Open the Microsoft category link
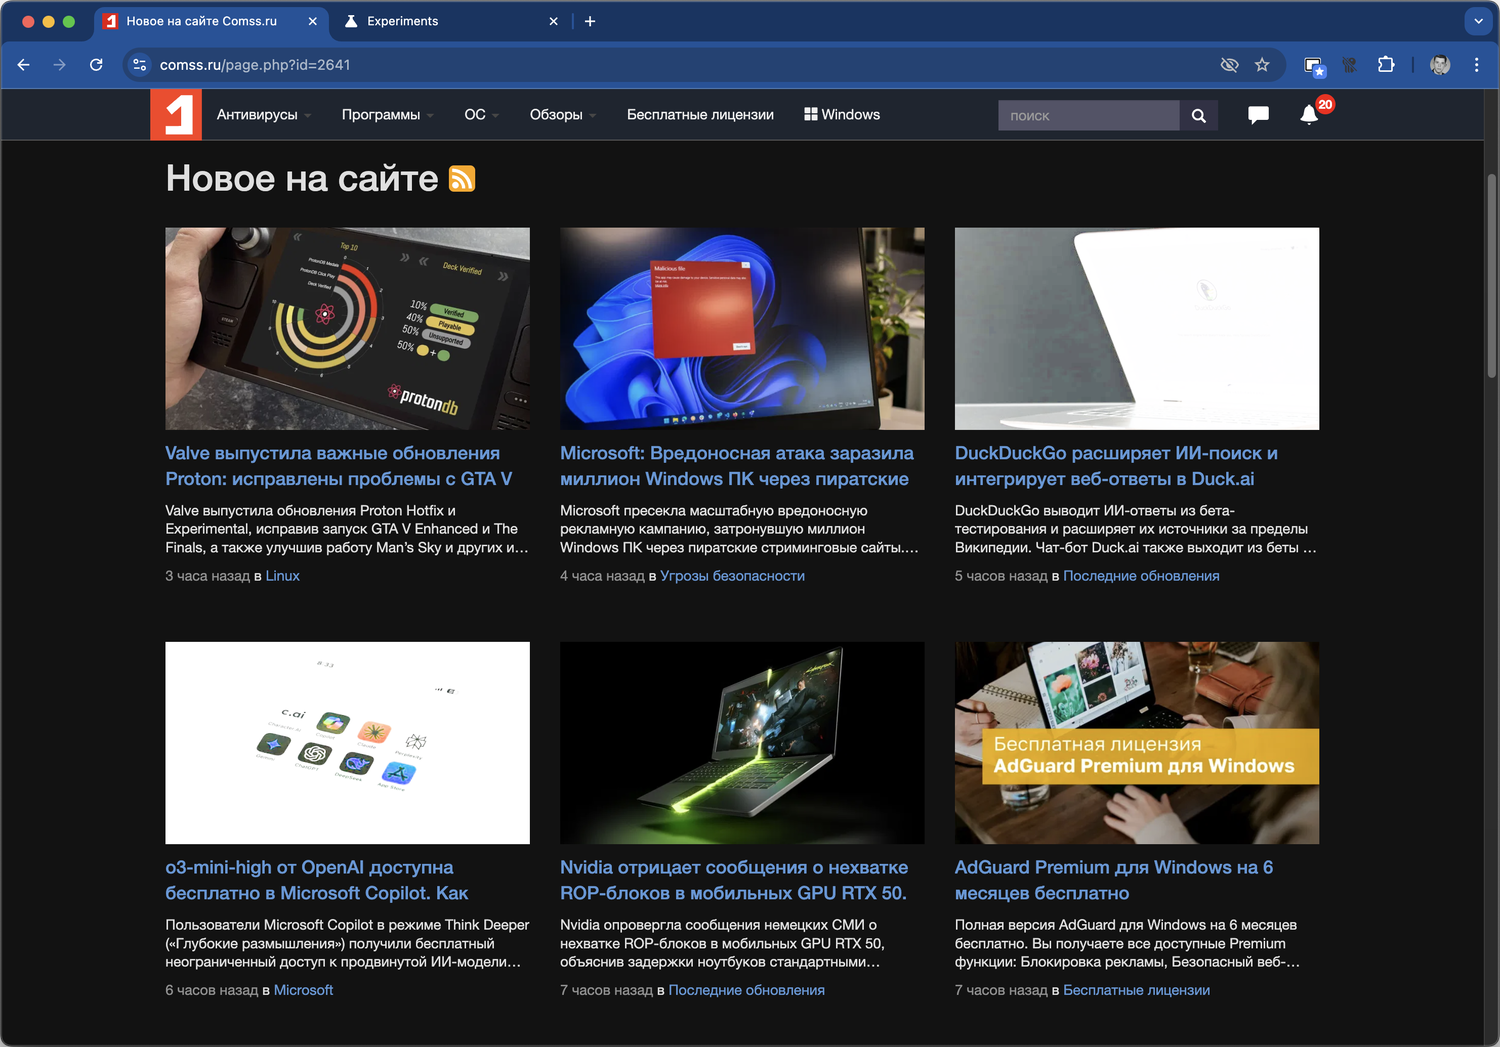This screenshot has height=1047, width=1500. pyautogui.click(x=304, y=990)
